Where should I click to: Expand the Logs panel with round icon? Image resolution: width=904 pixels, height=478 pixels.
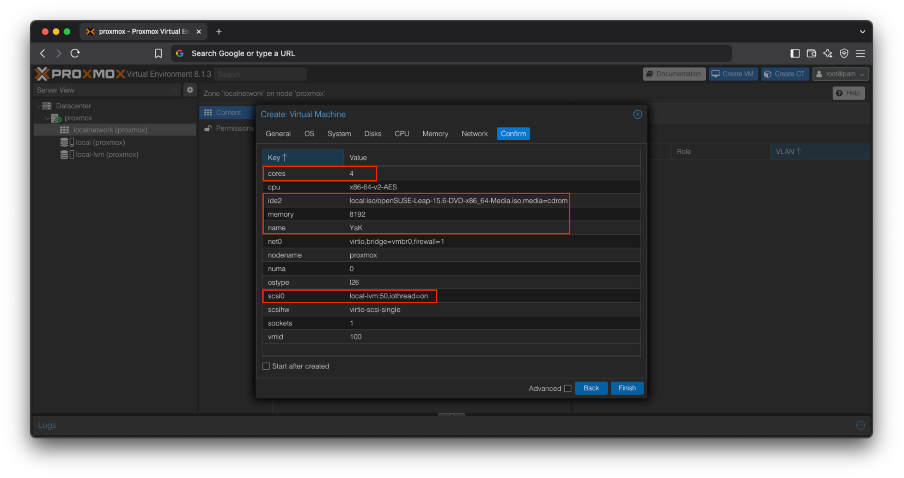coord(860,426)
